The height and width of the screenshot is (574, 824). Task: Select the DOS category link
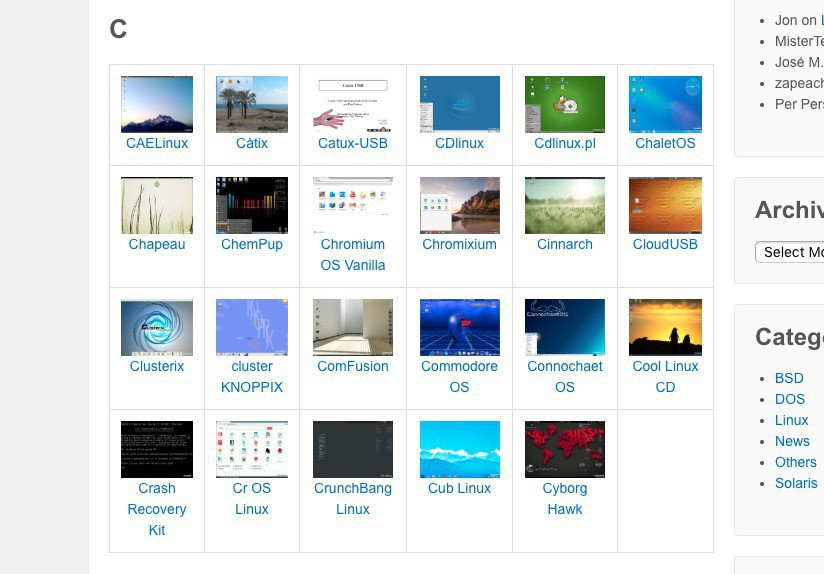coord(790,399)
